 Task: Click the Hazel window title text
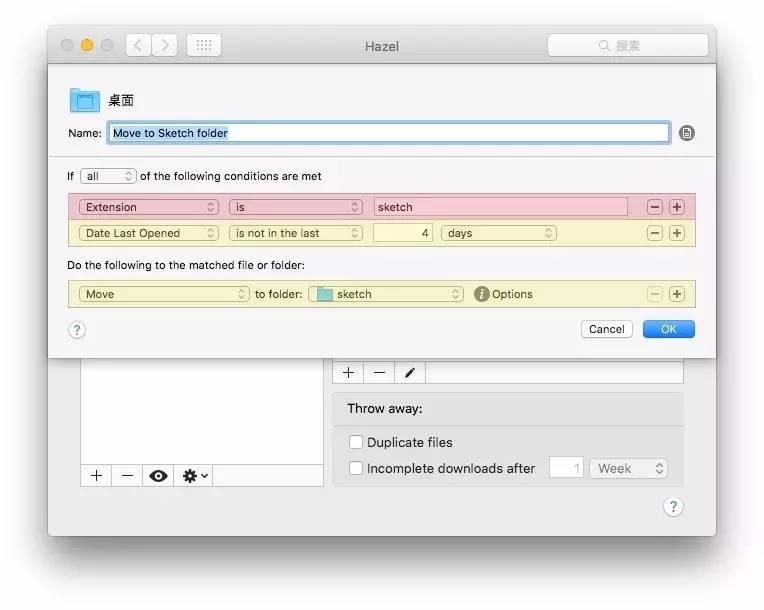pos(382,46)
